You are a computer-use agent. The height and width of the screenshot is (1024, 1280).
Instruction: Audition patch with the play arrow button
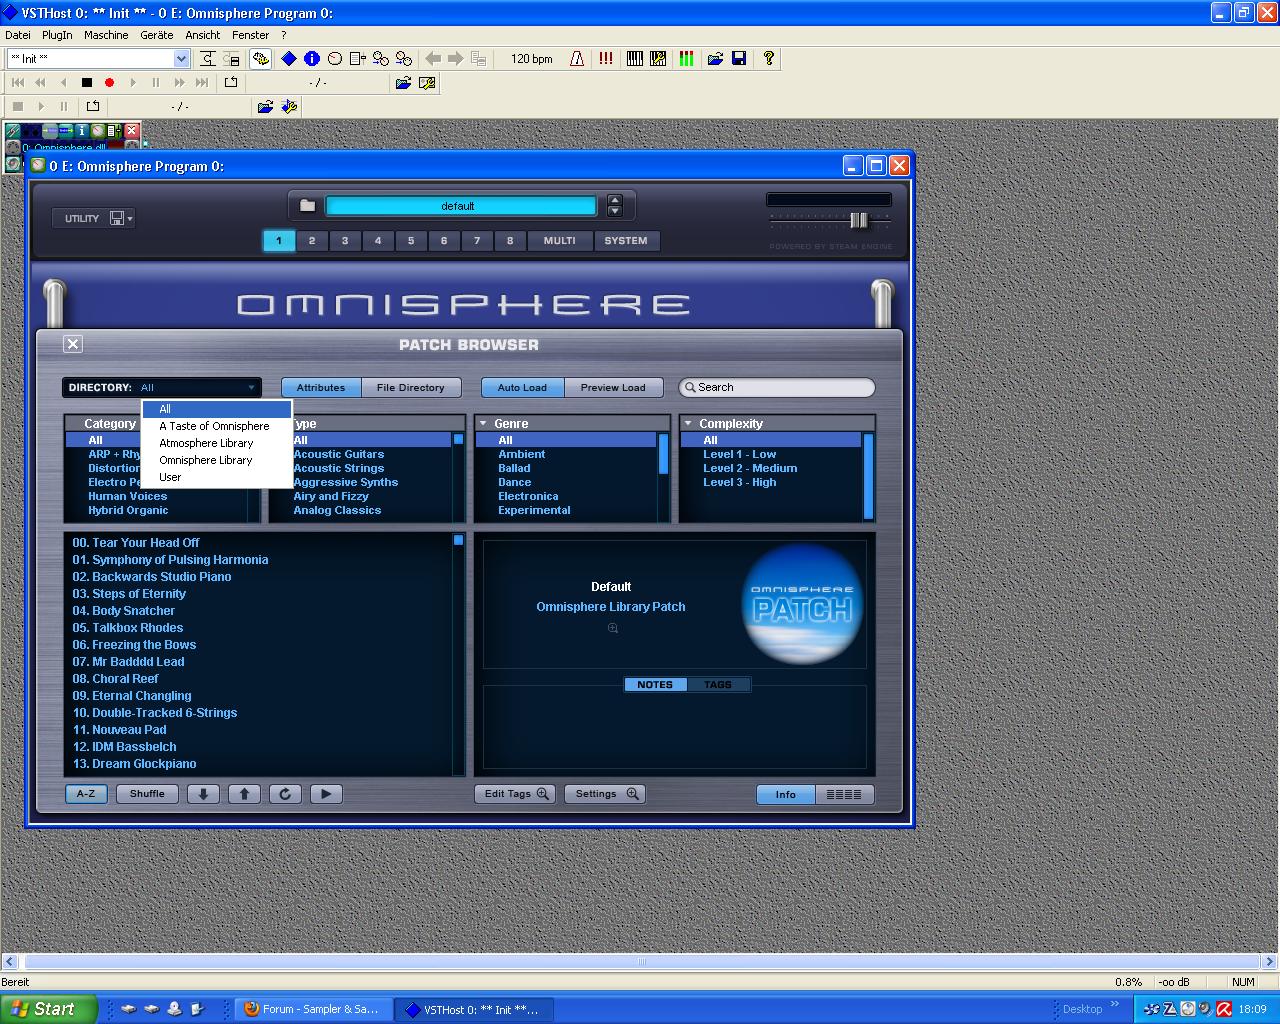[x=326, y=794]
